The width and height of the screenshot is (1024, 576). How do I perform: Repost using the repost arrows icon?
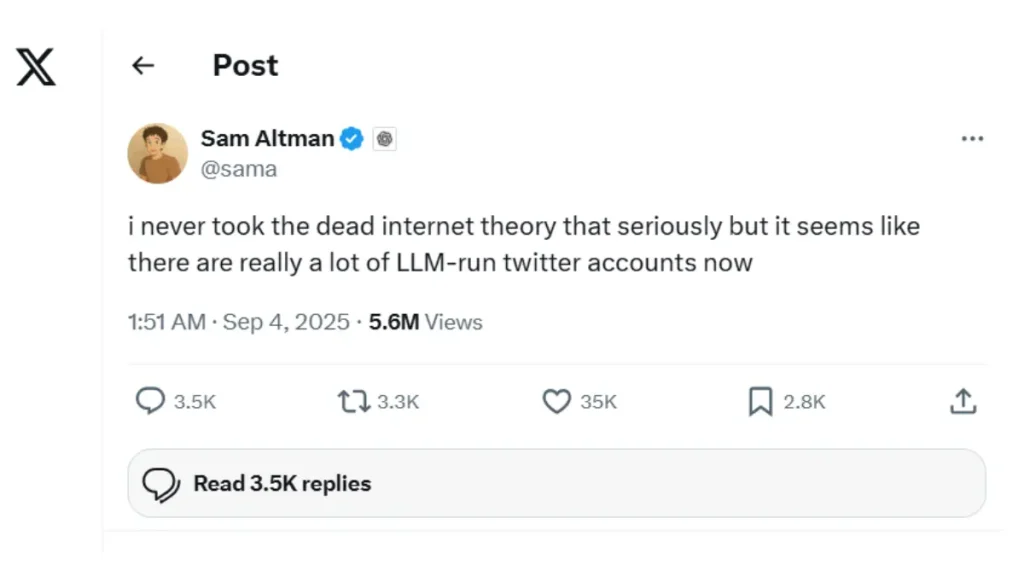tap(353, 401)
